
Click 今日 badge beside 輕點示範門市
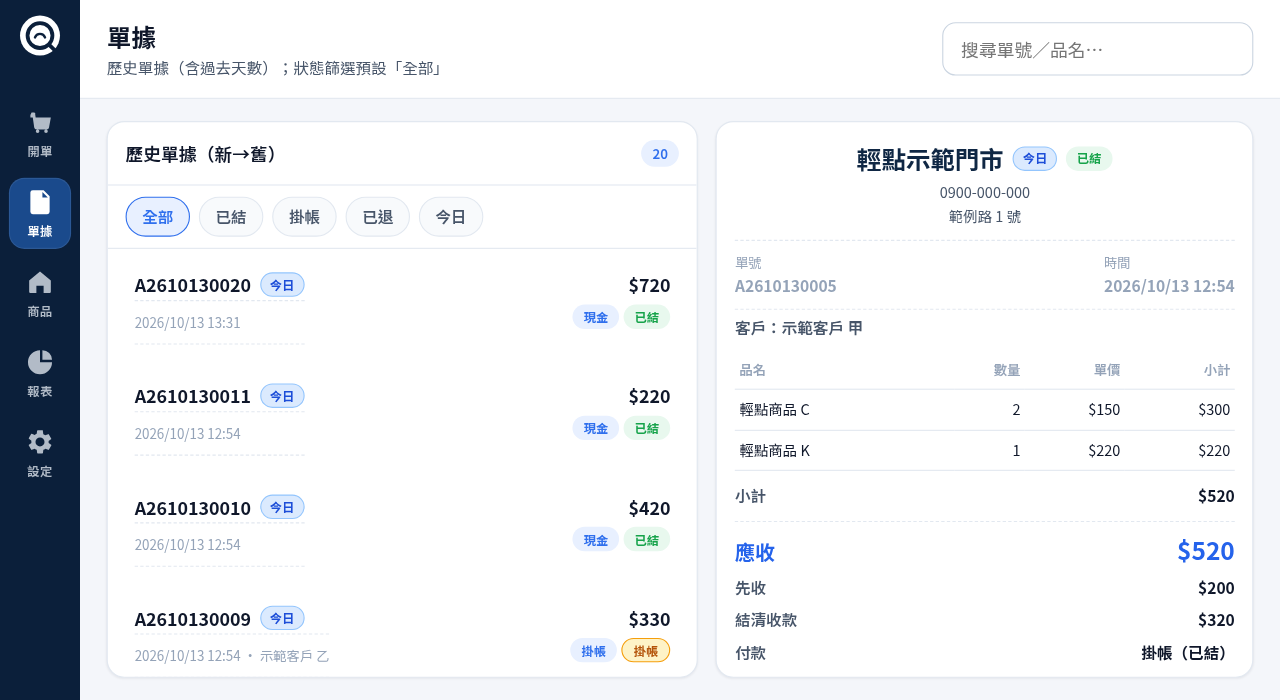[1035, 159]
